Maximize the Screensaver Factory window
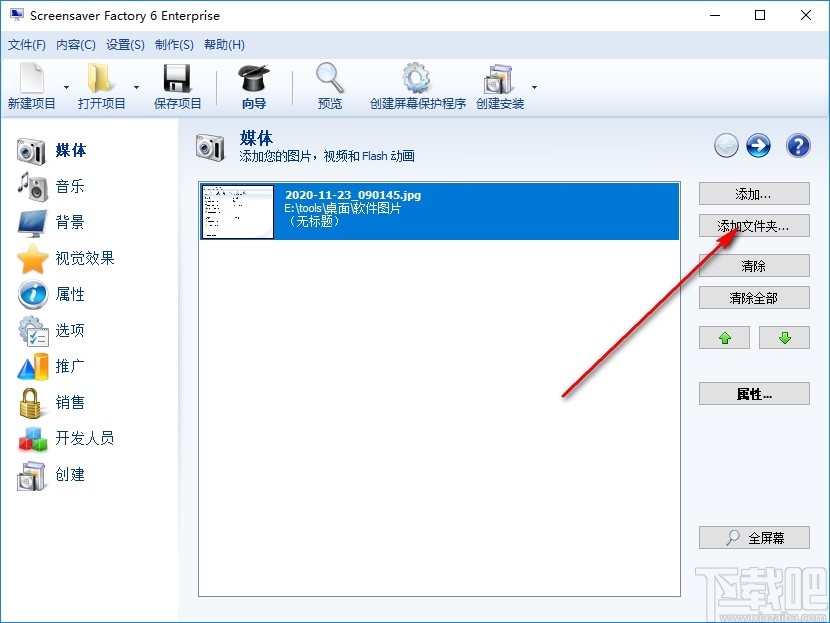This screenshot has height=623, width=830. [760, 15]
